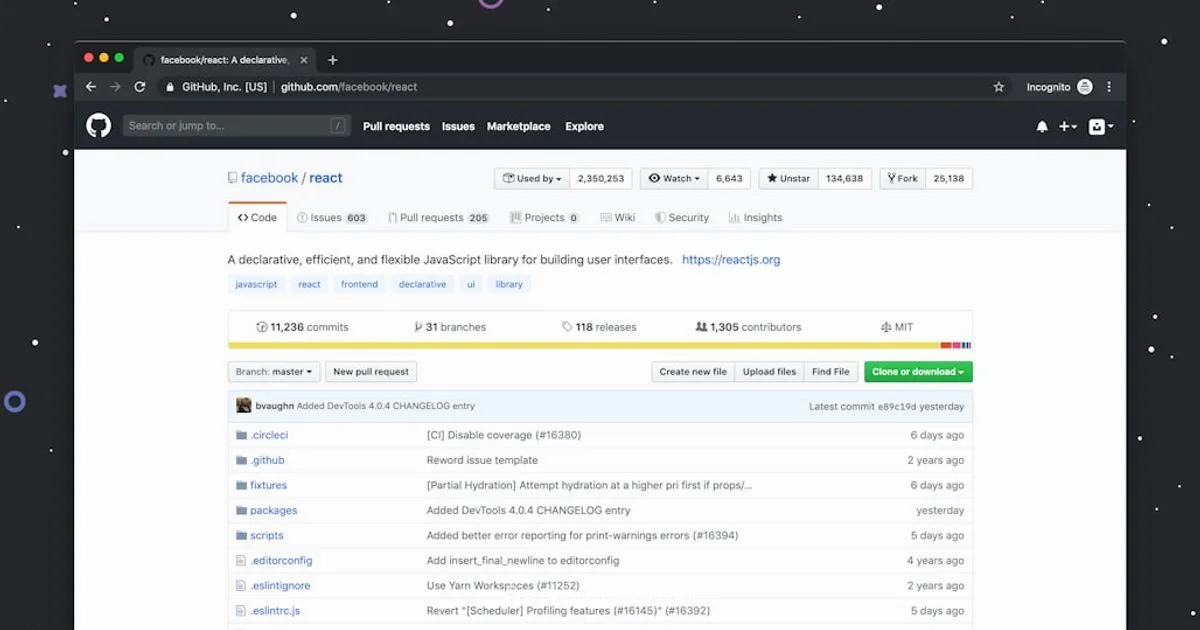Click the GitHub octocat logo

[97, 126]
